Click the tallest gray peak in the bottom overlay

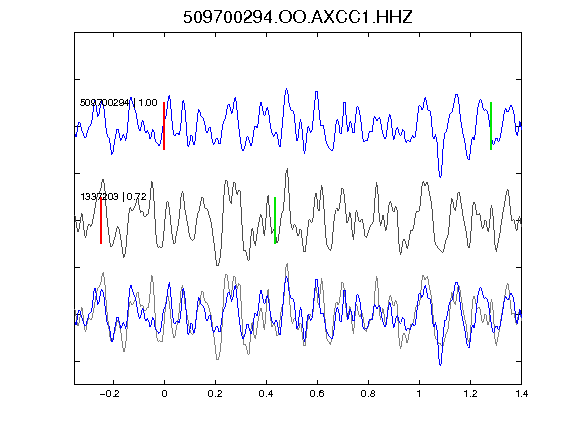point(287,264)
